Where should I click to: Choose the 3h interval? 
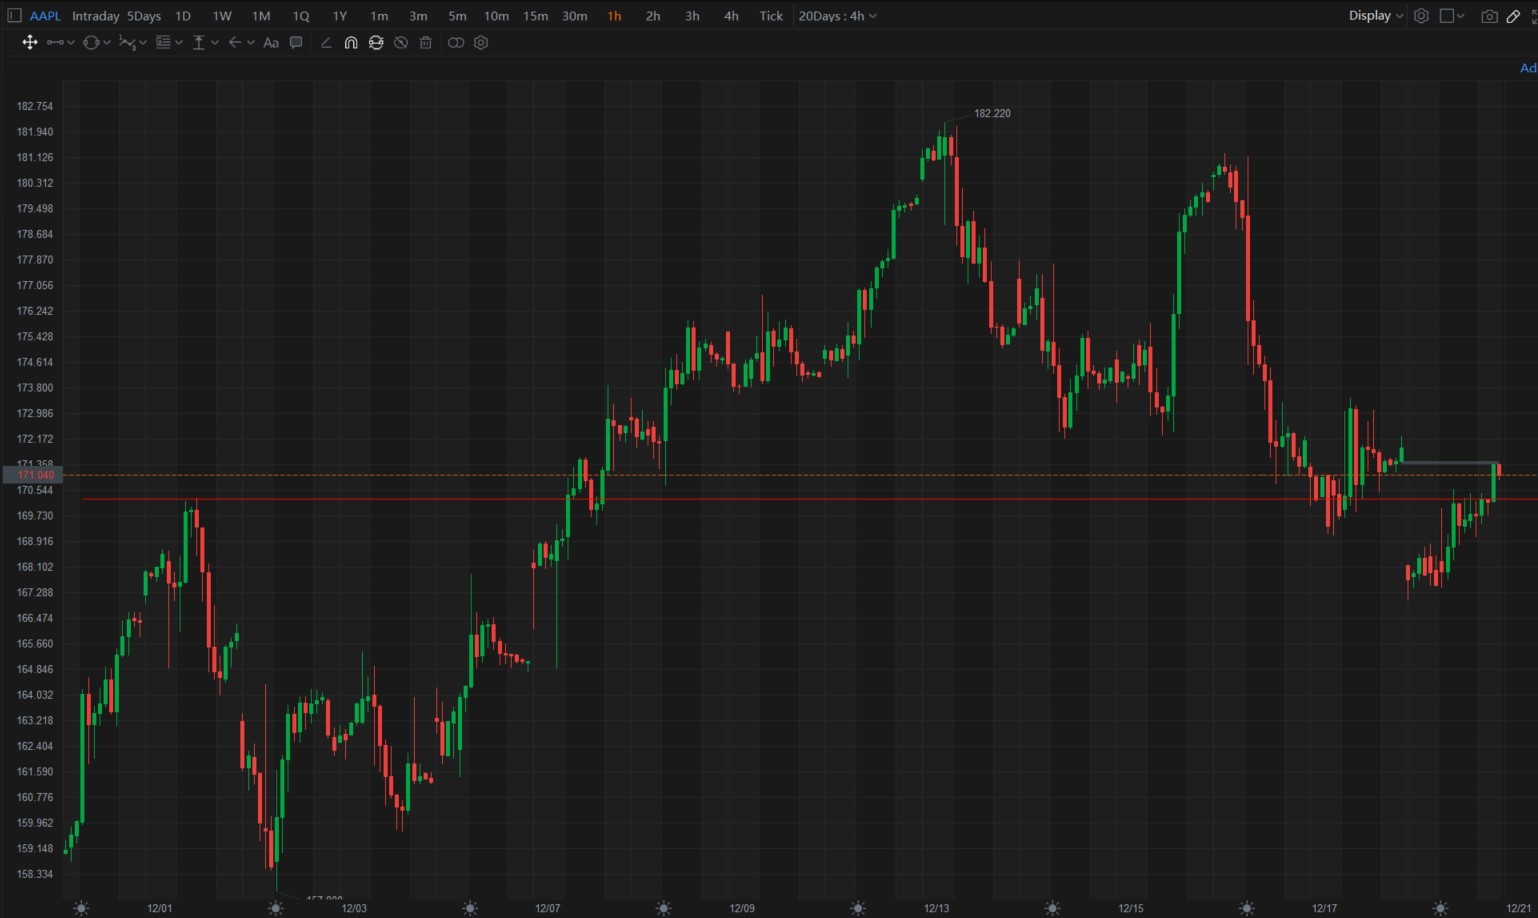point(692,16)
